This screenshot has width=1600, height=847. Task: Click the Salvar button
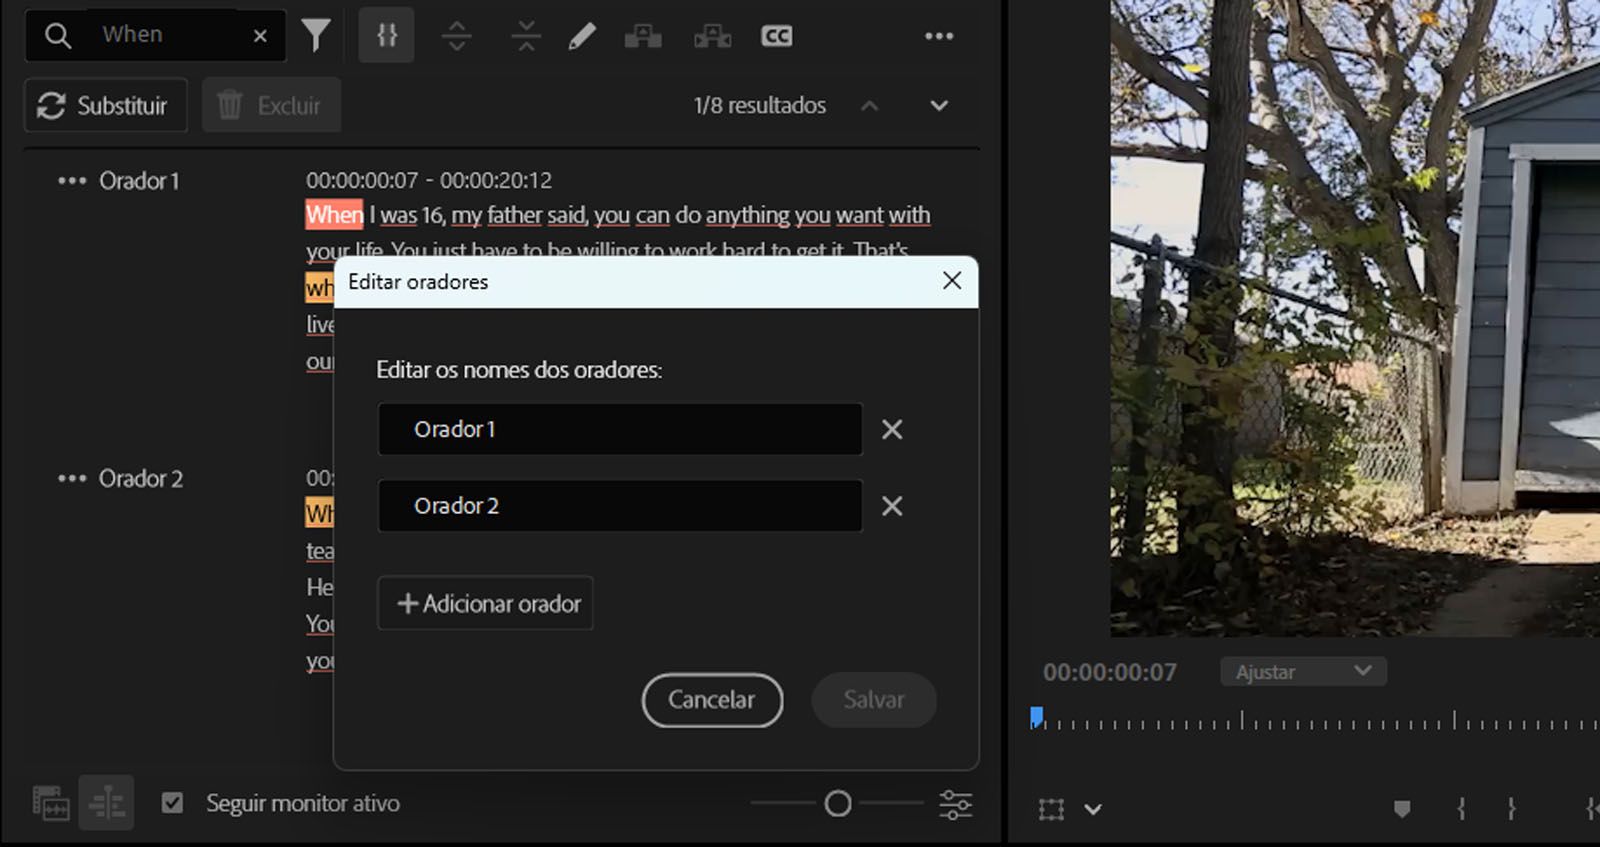tap(874, 700)
